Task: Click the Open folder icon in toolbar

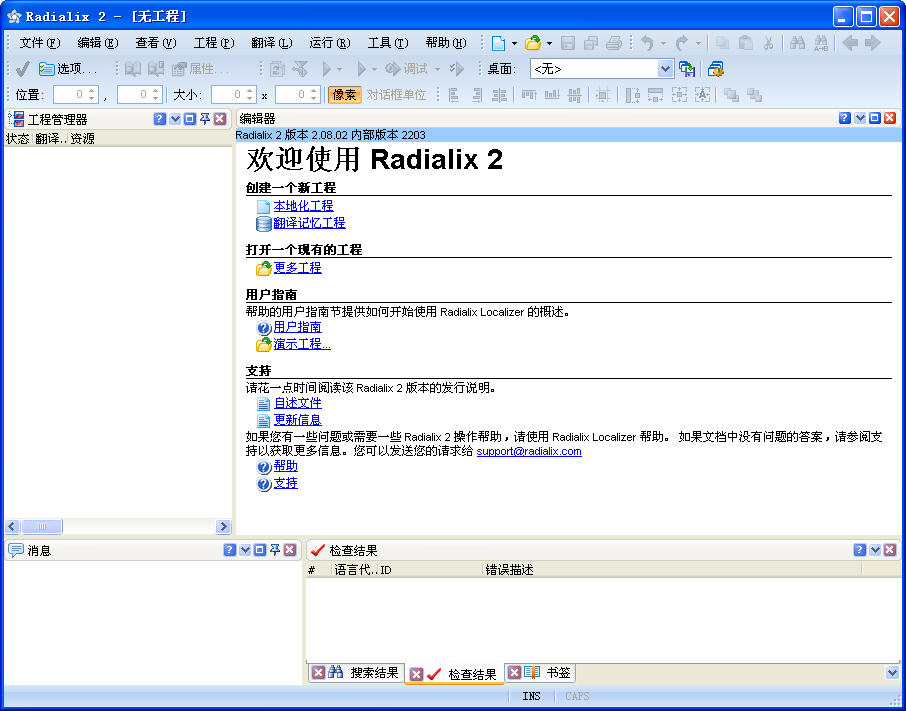Action: (533, 43)
